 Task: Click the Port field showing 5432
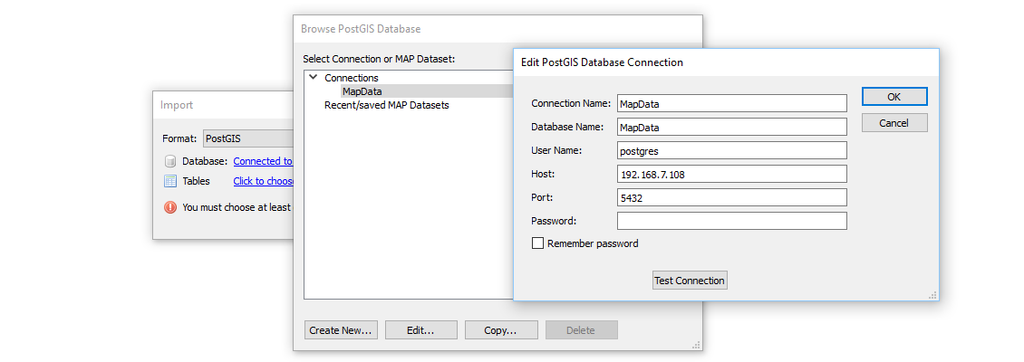click(731, 197)
